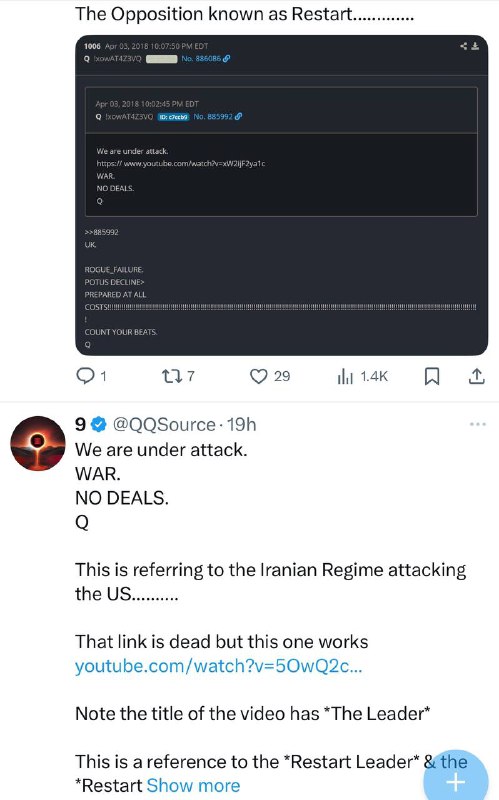Open post link No. 886086
Image resolution: width=499 pixels, height=800 pixels.
pyautogui.click(x=206, y=59)
